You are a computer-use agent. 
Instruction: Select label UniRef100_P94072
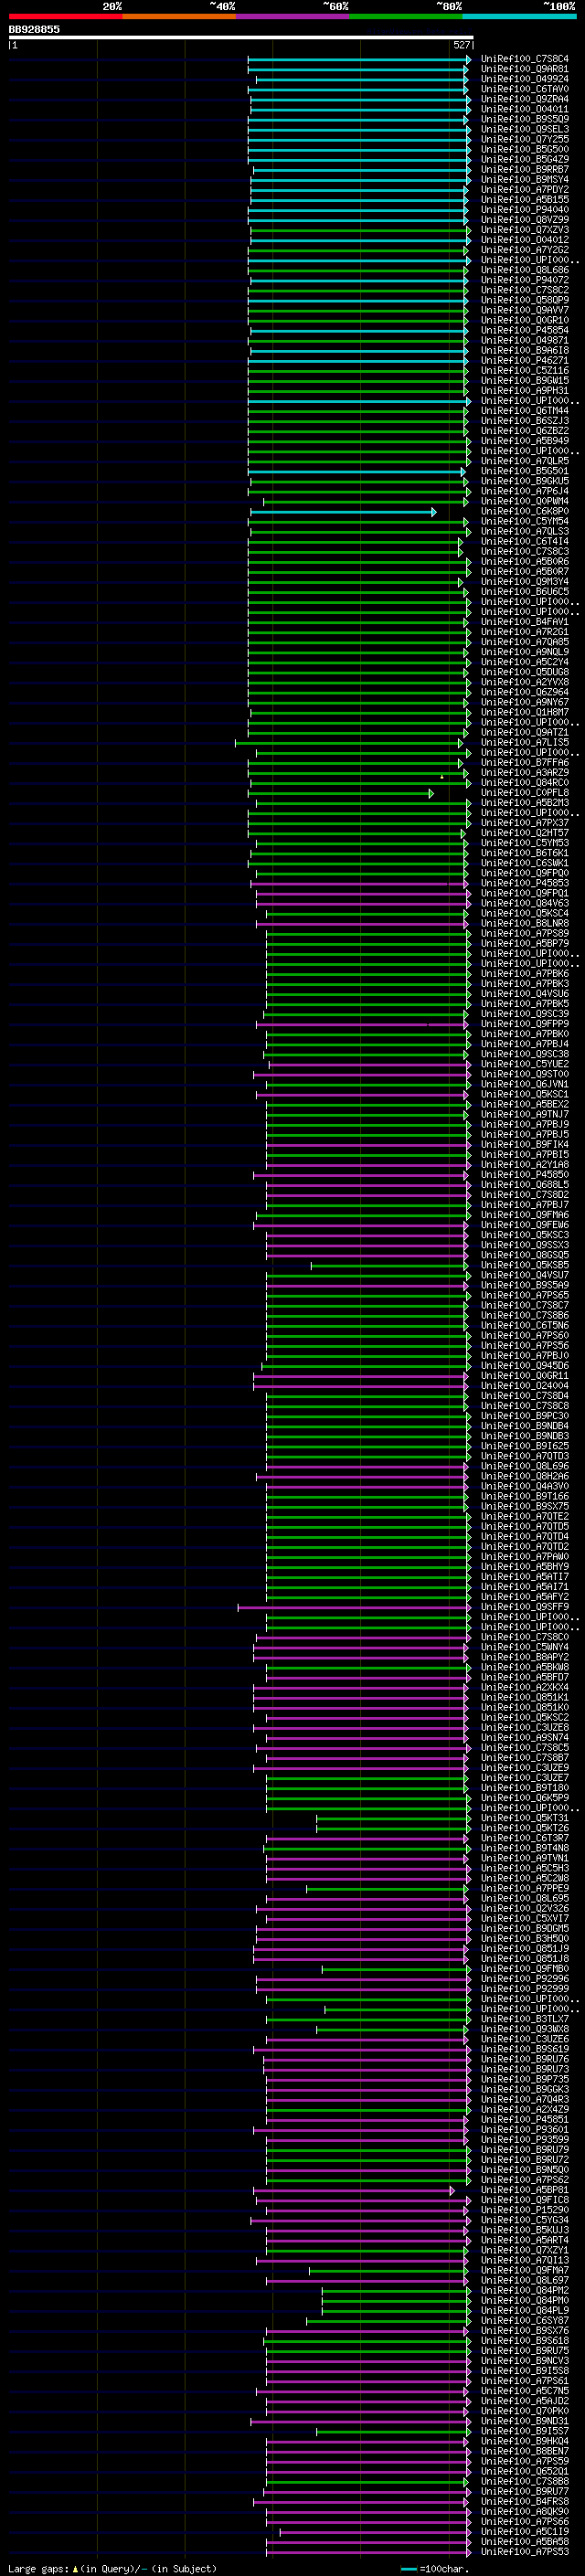point(524,280)
